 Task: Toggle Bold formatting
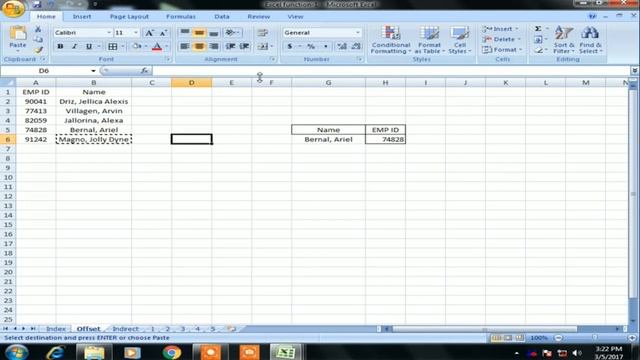60,47
